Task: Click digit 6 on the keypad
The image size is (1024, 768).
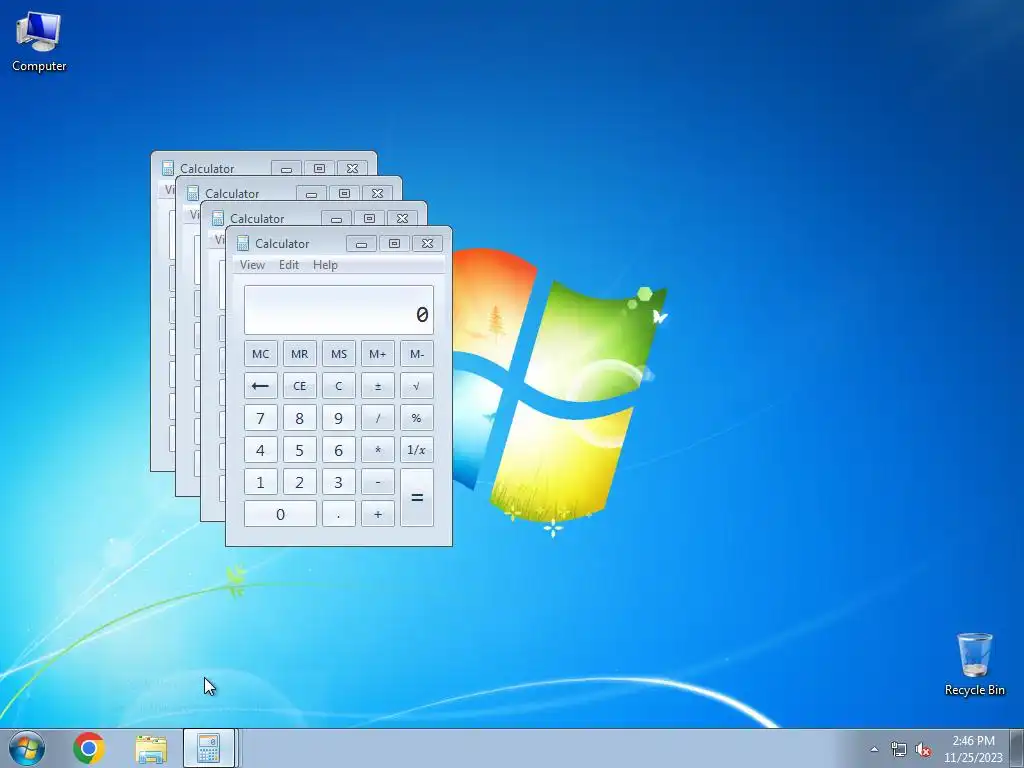Action: coord(338,450)
